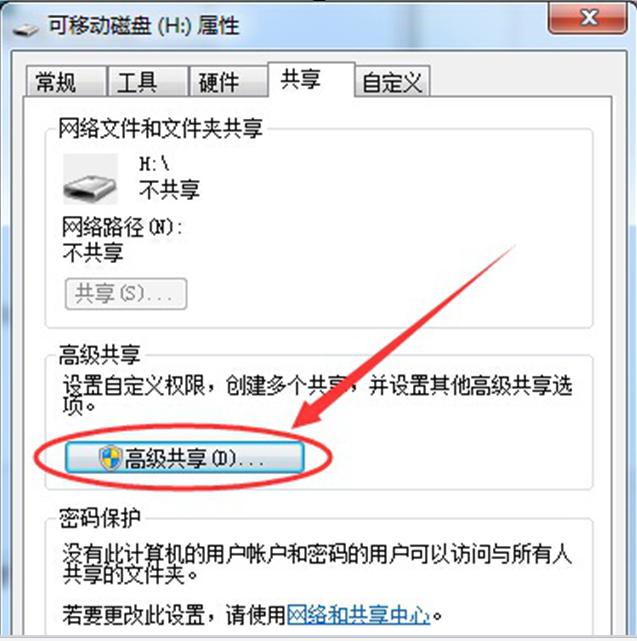Click the large H: drive icon
This screenshot has width=637, height=641.
90,179
